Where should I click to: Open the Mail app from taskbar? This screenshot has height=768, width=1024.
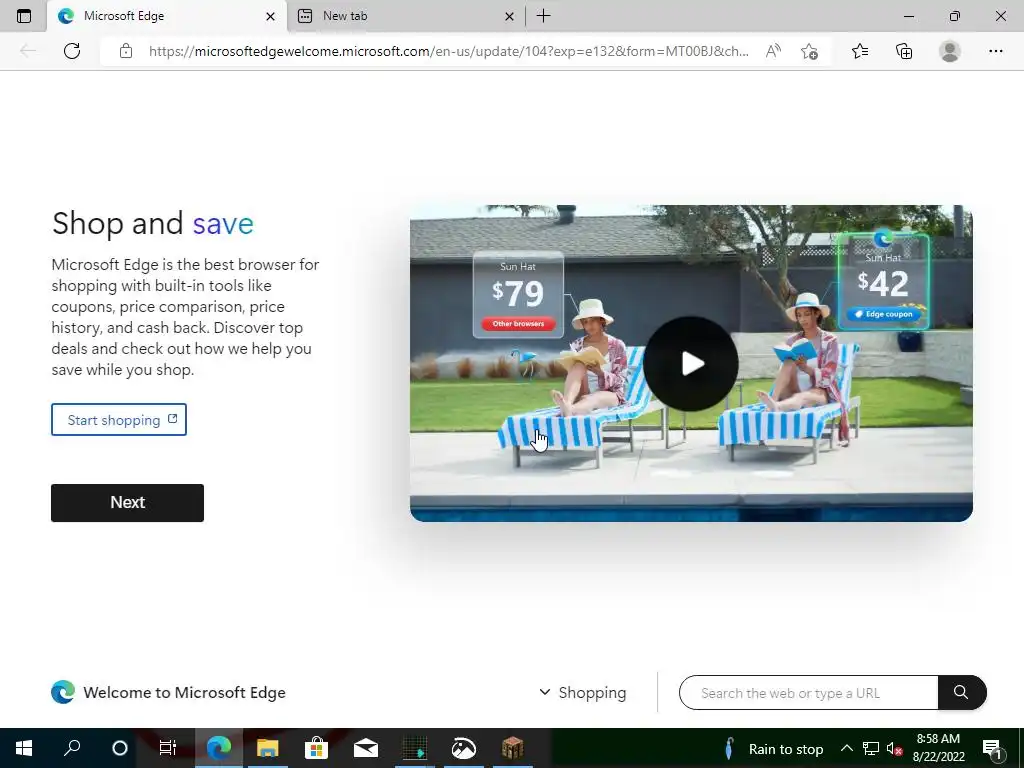click(x=366, y=748)
